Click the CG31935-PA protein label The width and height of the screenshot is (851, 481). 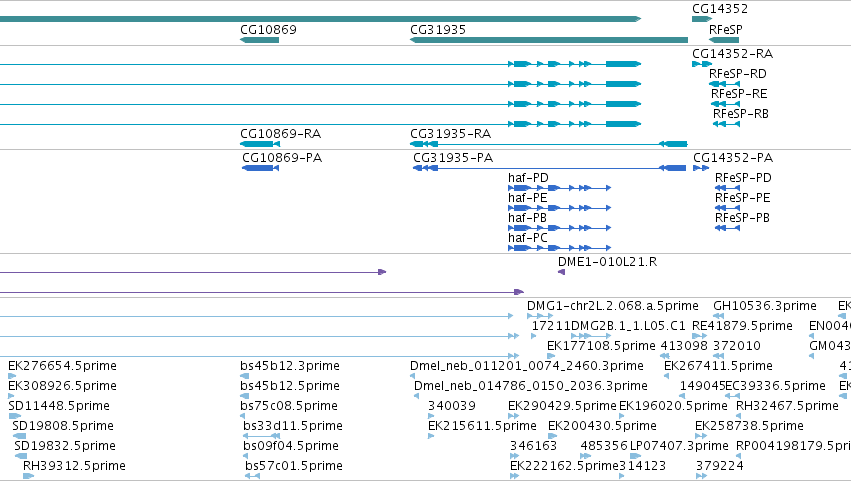click(x=453, y=157)
